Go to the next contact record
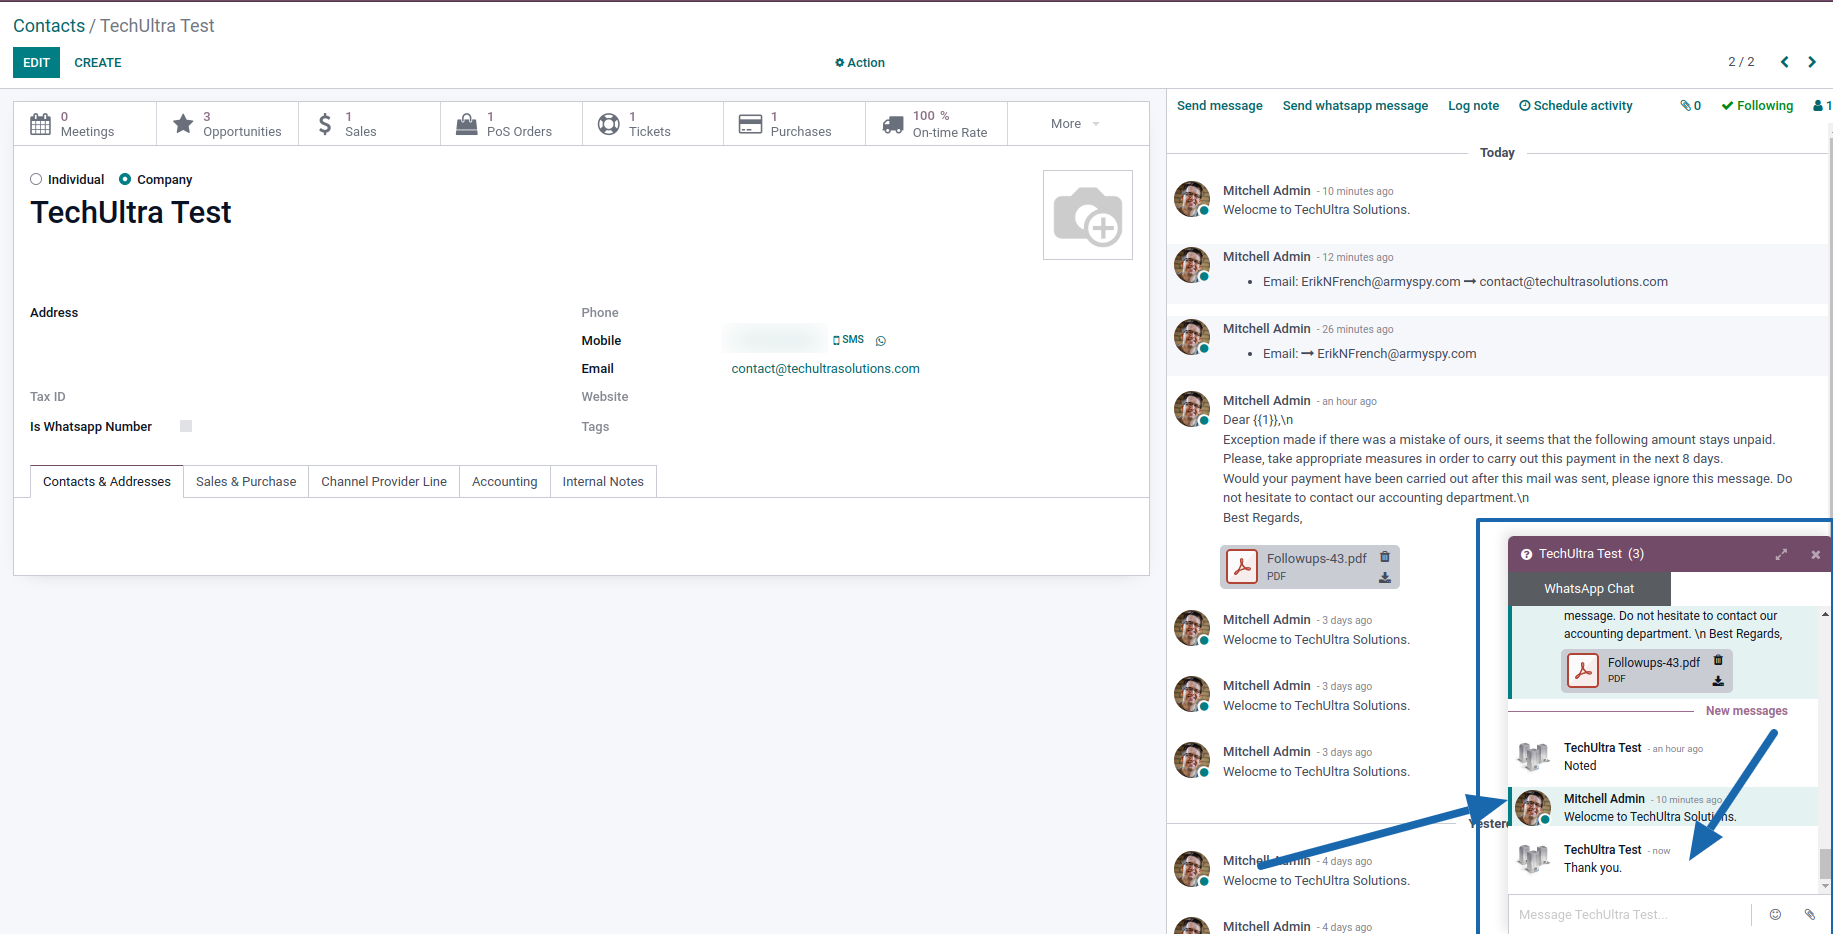1833x934 pixels. tap(1811, 62)
